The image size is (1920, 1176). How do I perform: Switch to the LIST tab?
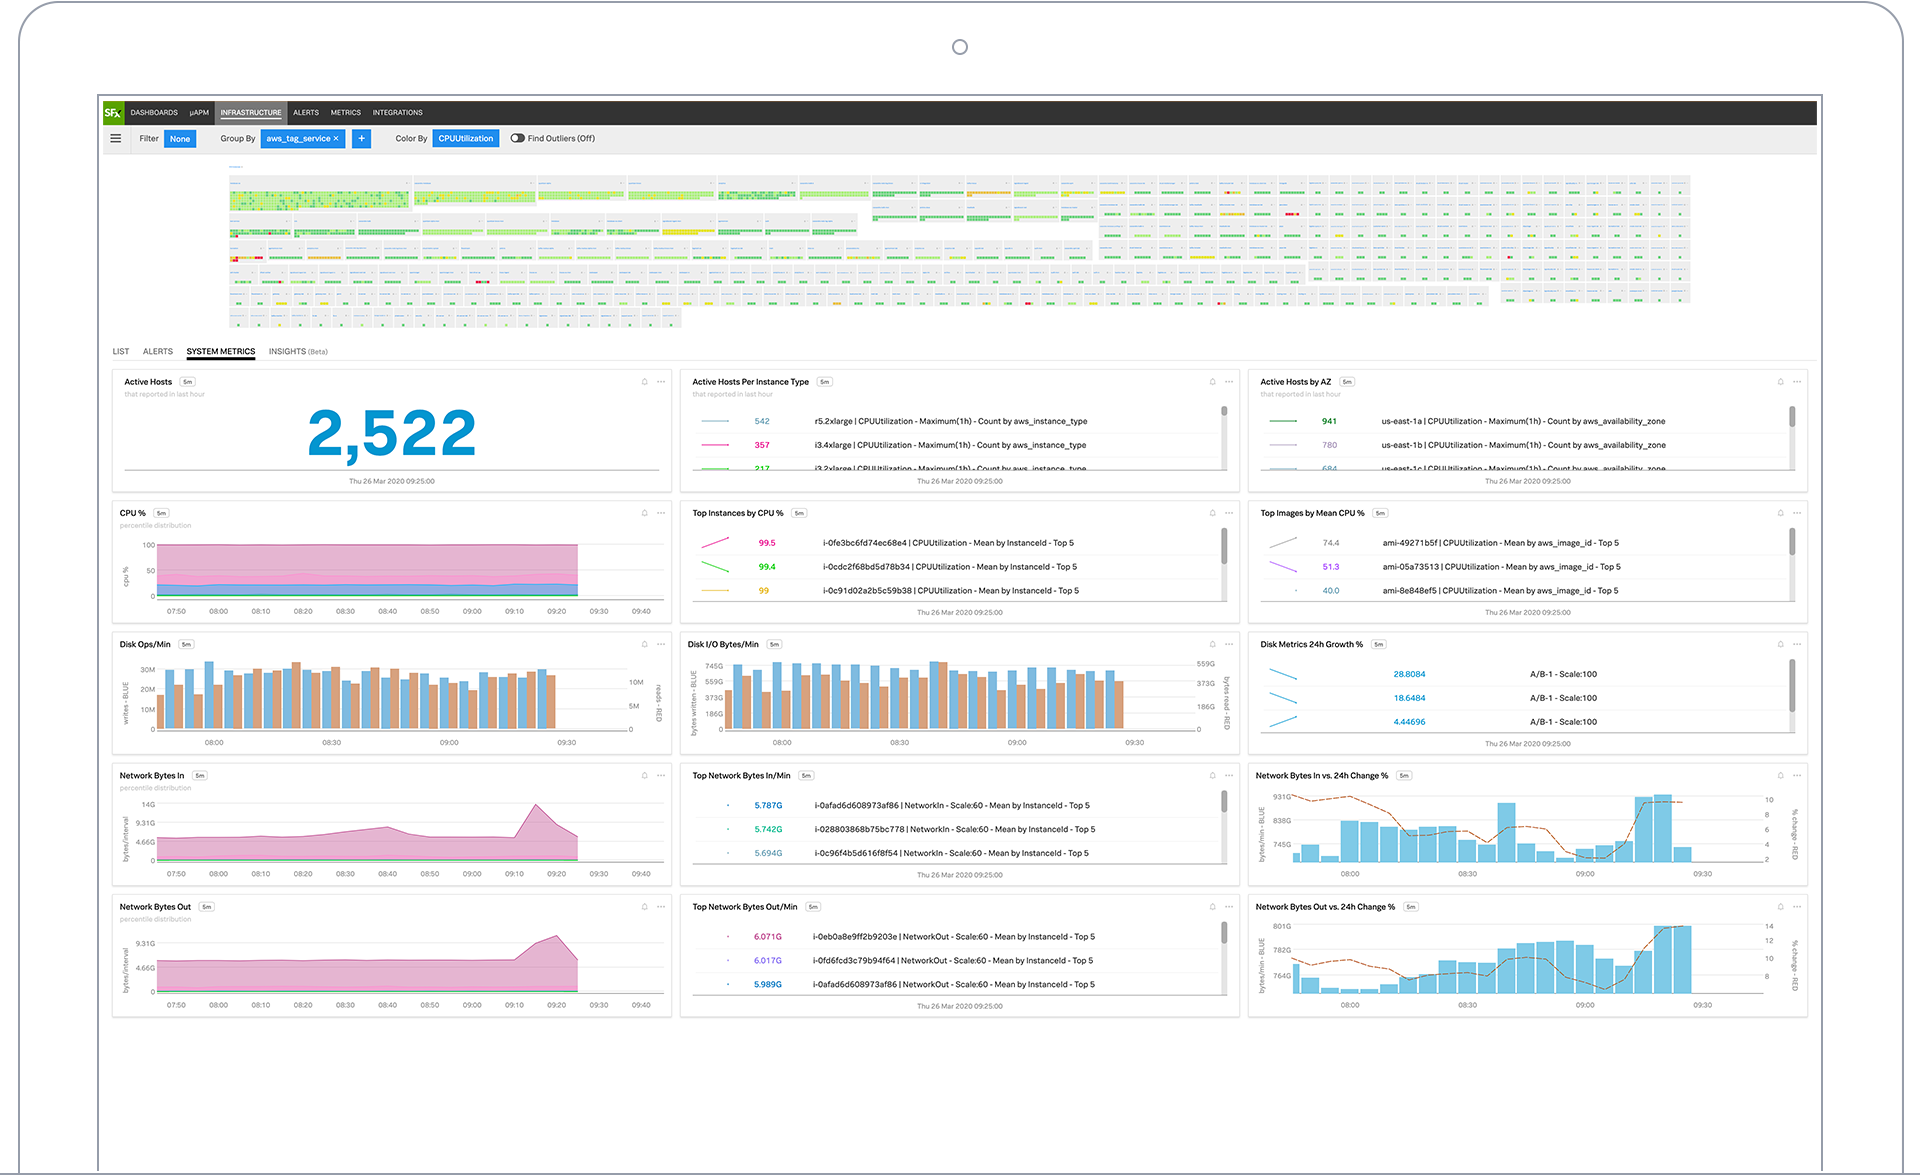point(121,352)
